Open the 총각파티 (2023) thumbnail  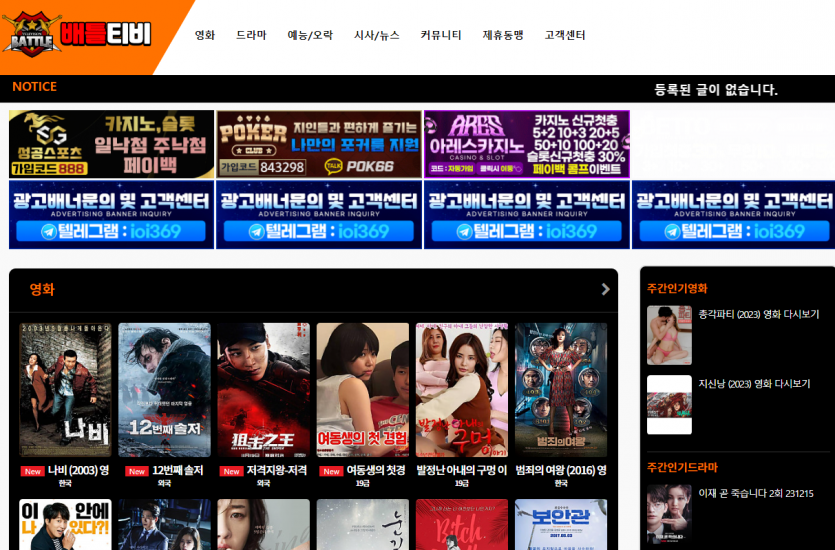[x=669, y=335]
